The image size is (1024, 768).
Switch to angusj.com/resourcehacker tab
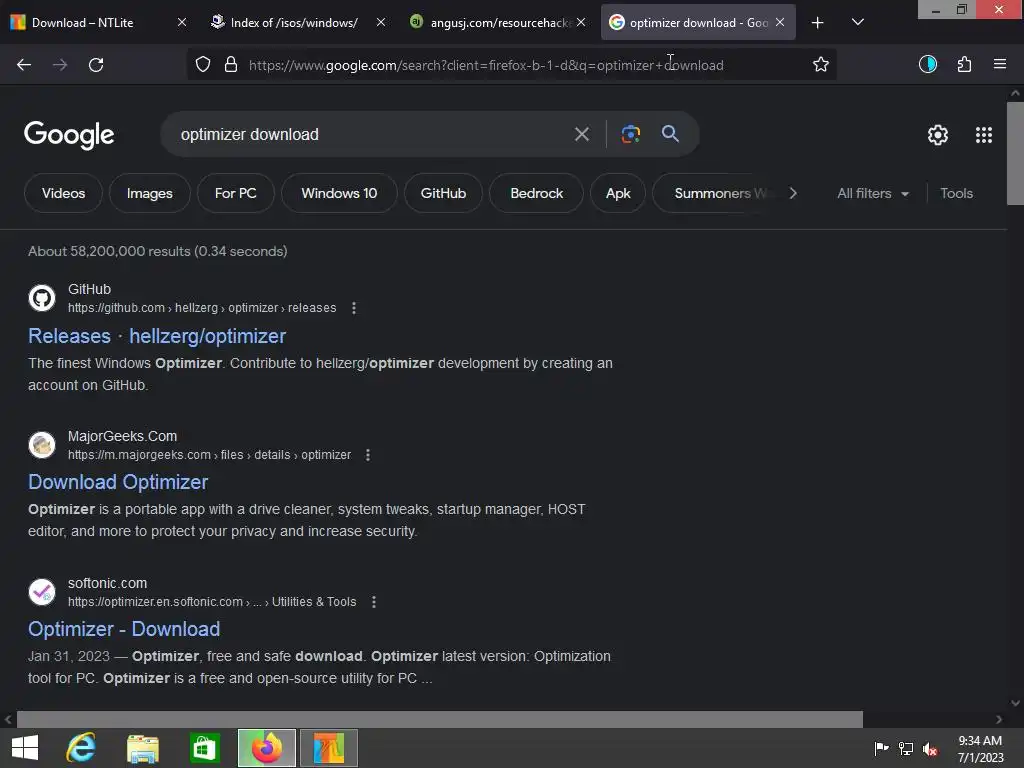[500, 22]
